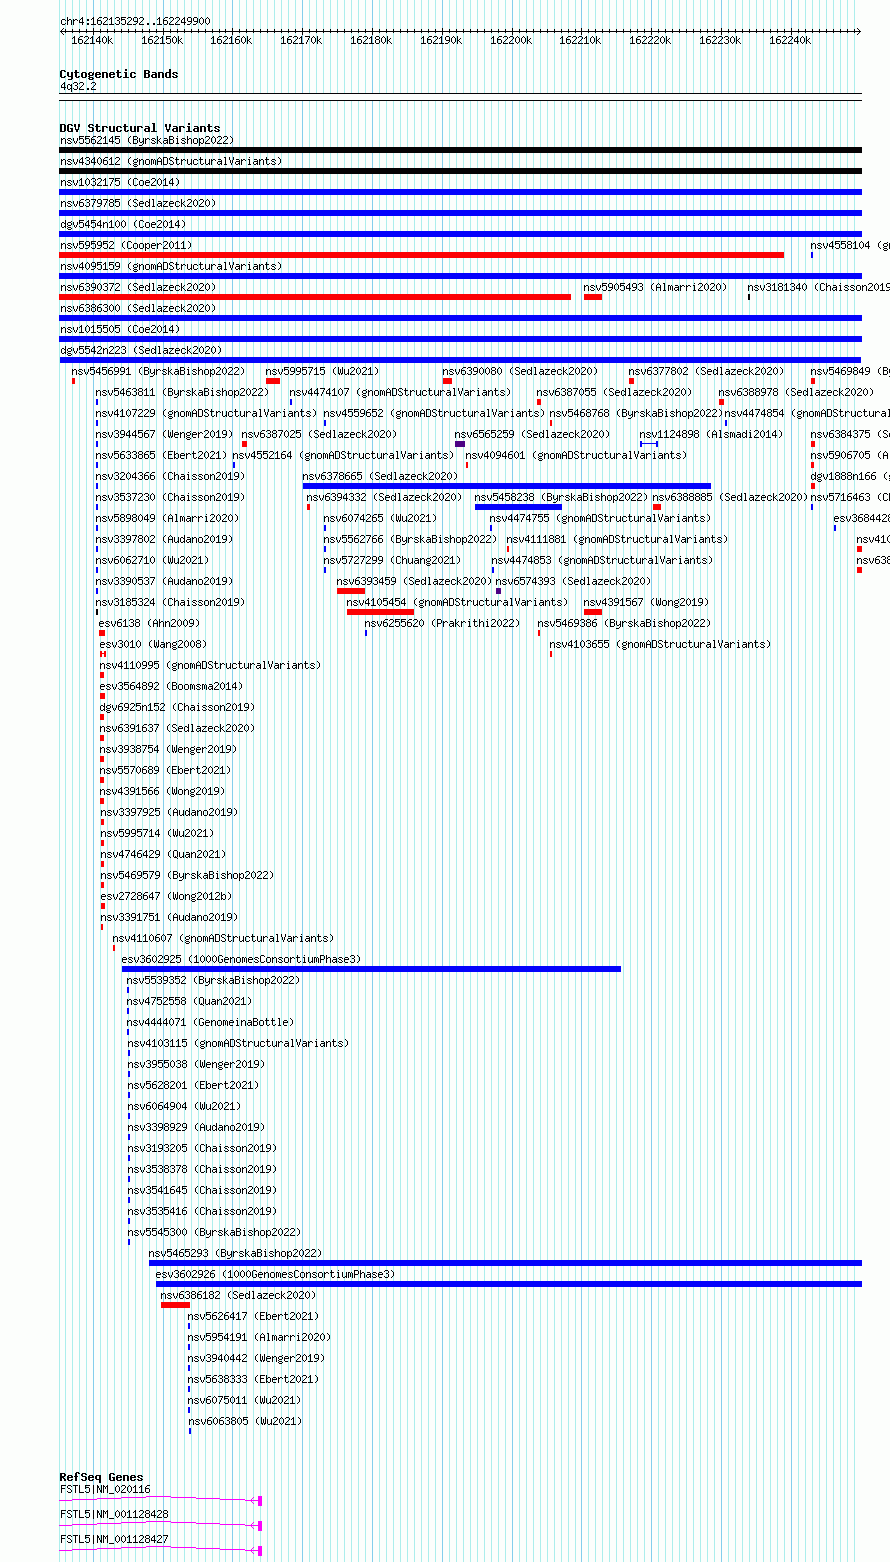This screenshot has height=1562, width=890.
Task: Click the nsv5465293 (ByrskaBishop2022) label
Action: tap(235, 1253)
